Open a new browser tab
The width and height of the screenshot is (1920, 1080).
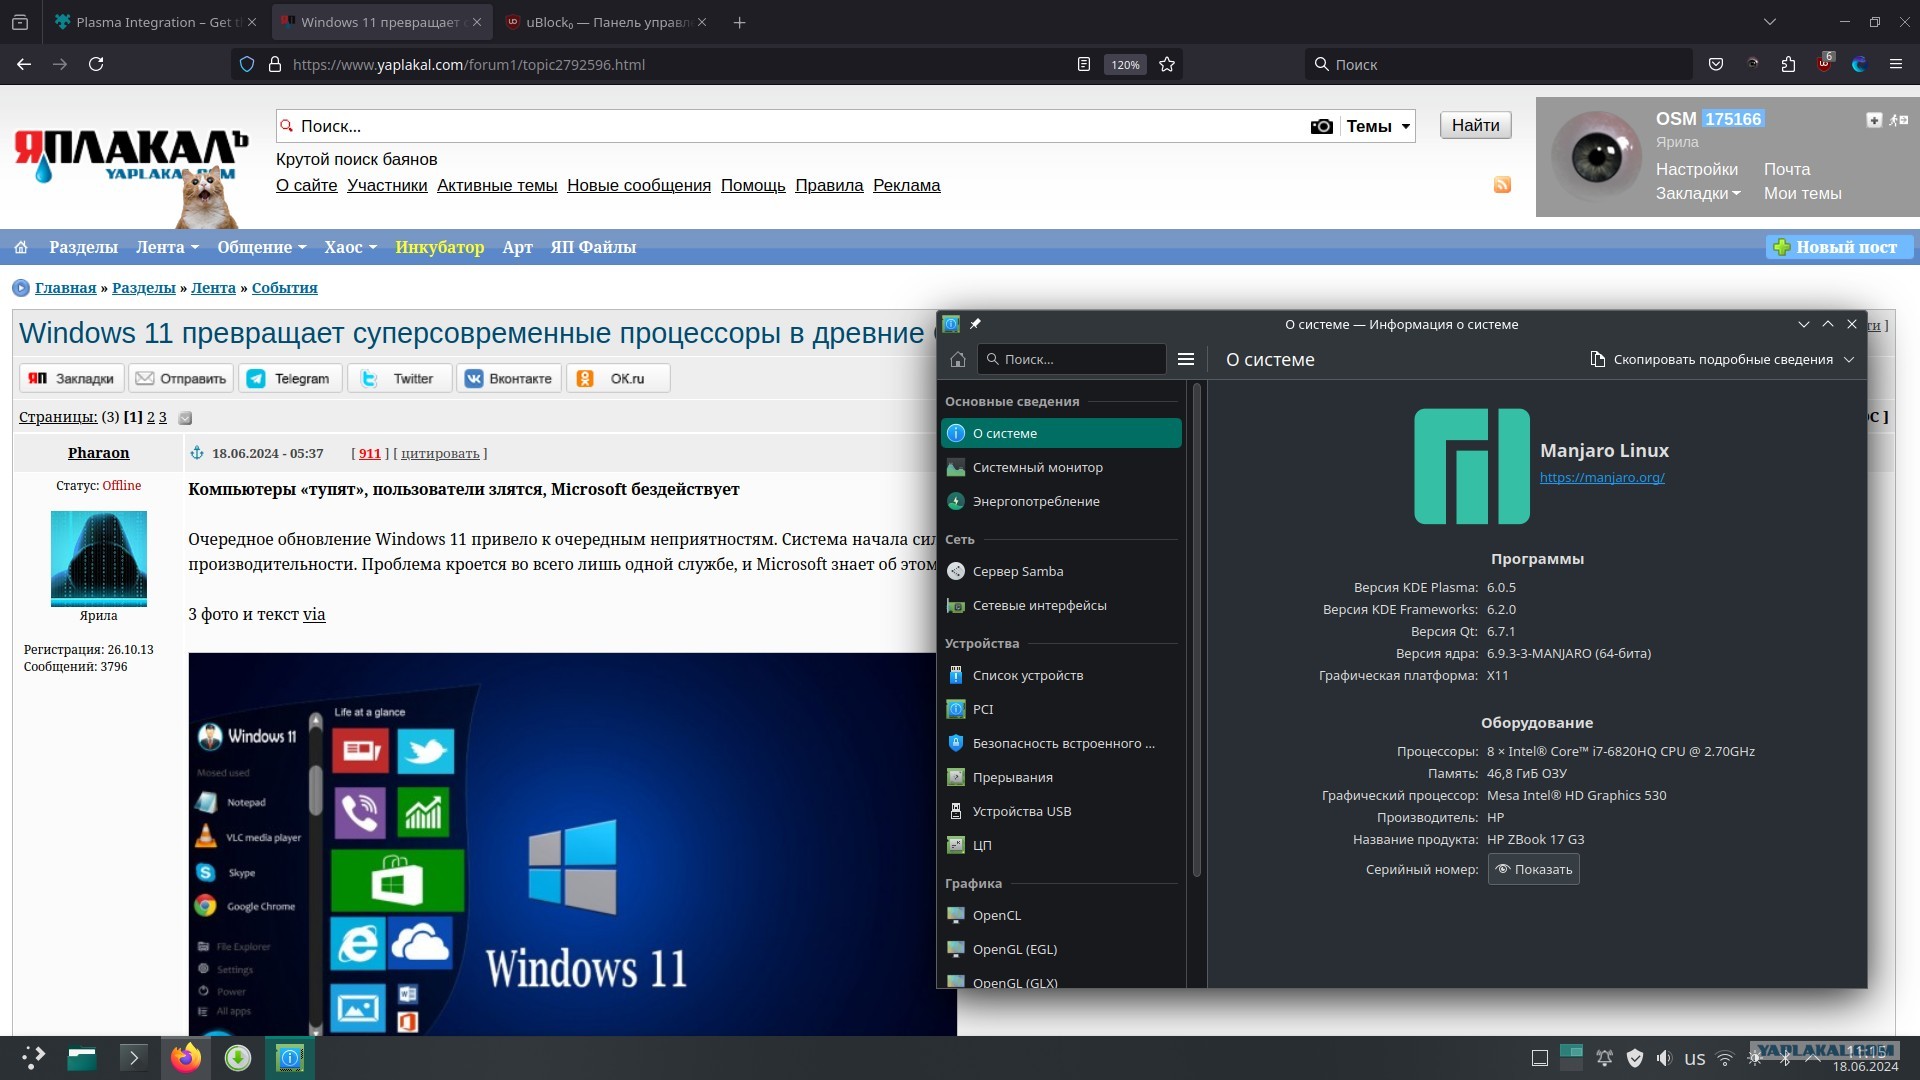739,22
